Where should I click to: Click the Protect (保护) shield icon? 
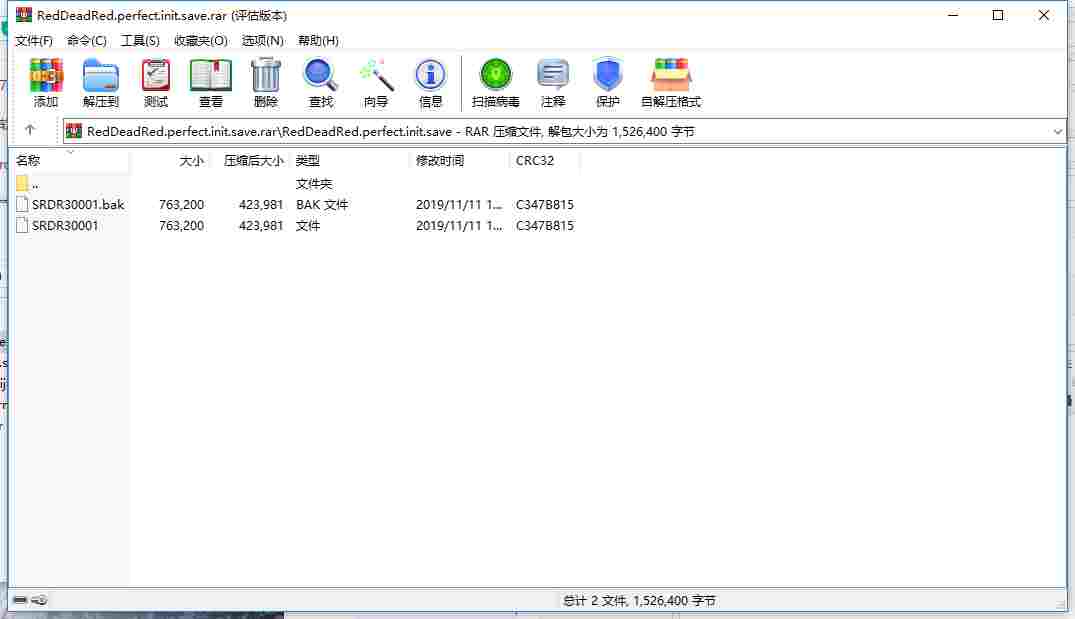[607, 75]
